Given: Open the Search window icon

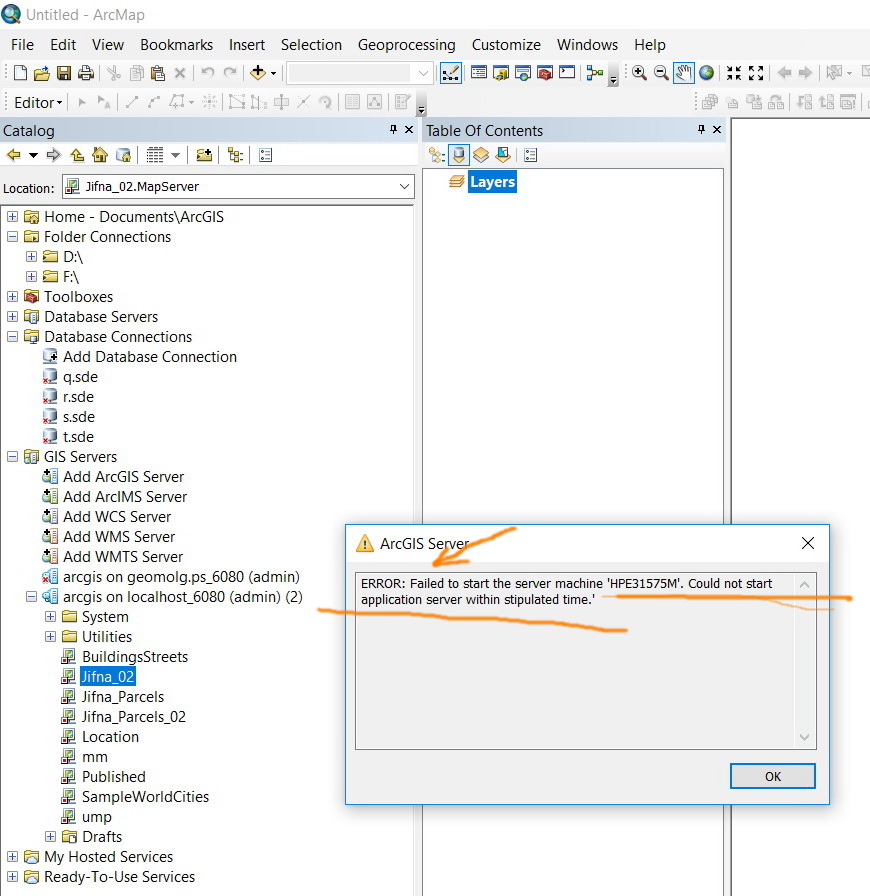Looking at the screenshot, I should (522, 73).
